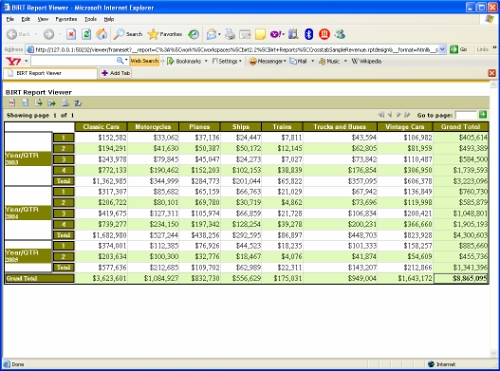Click the Vintage Cars column header
Viewport: 500px width, 371px height.
[405, 127]
